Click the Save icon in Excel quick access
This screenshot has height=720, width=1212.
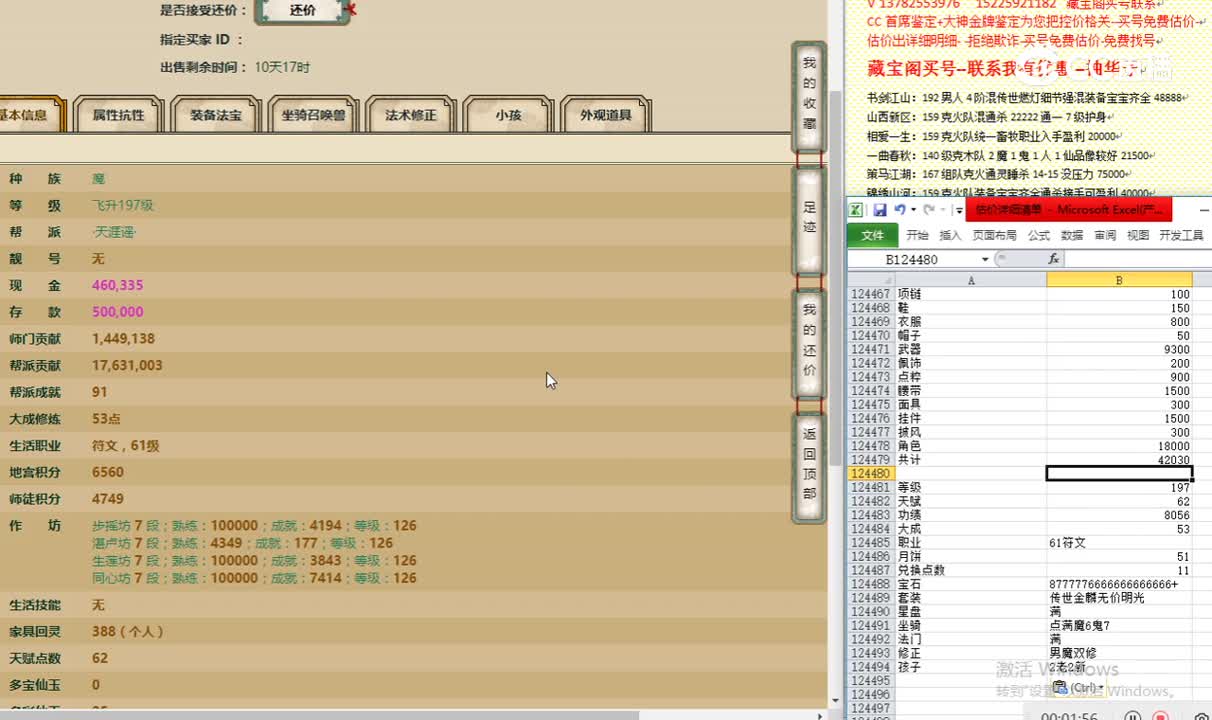[880, 210]
